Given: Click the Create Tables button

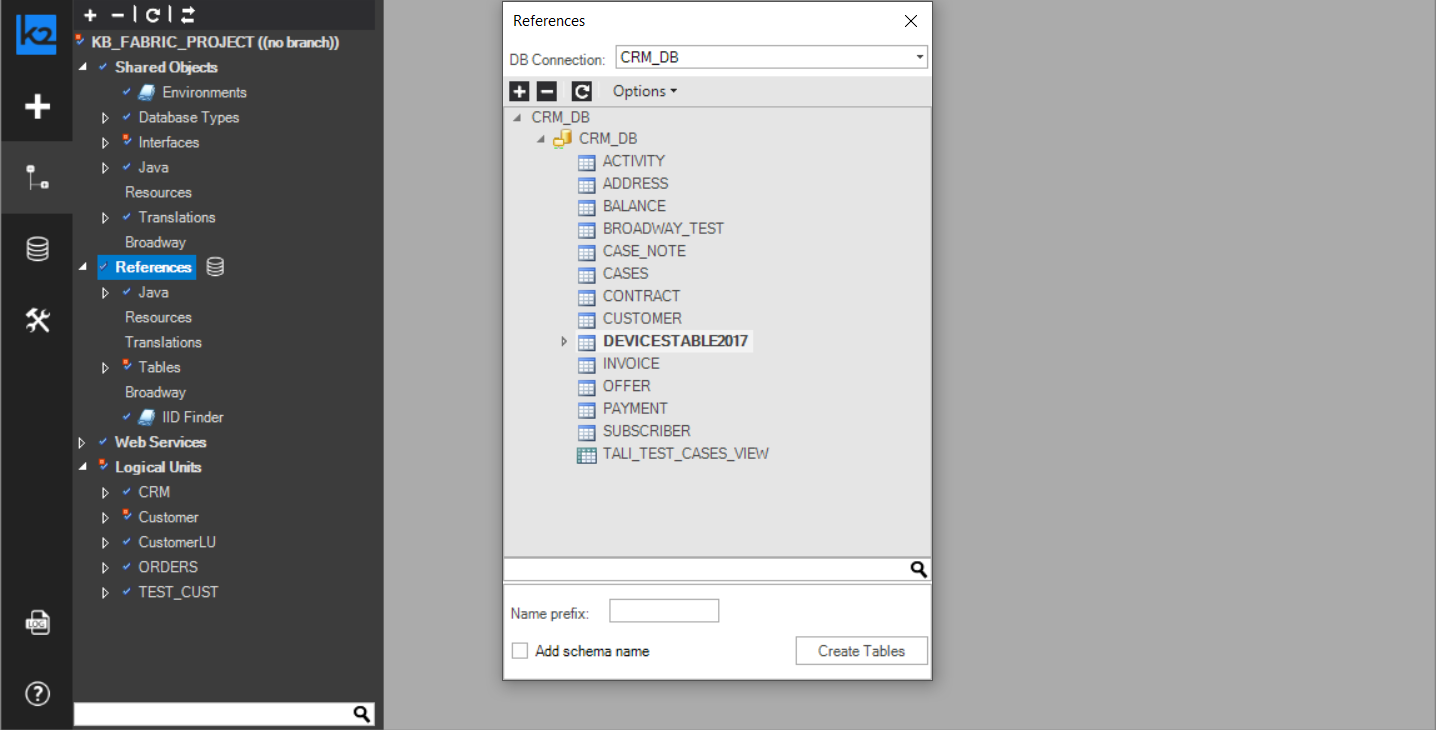Looking at the screenshot, I should (x=861, y=651).
